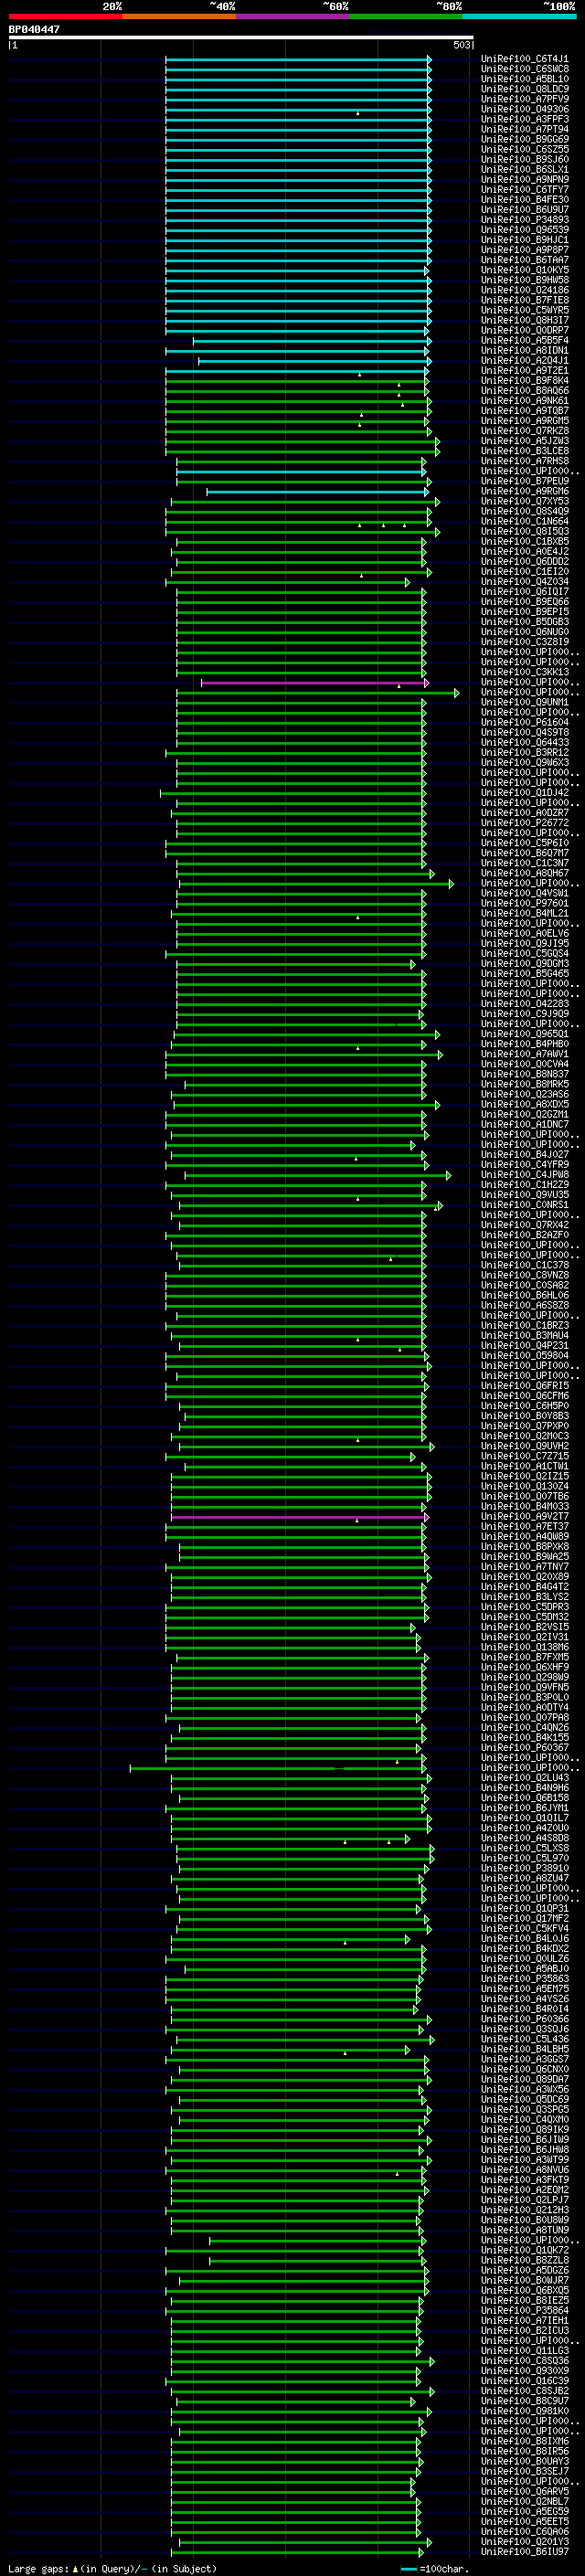This screenshot has height=2576, width=585.
Task: Open hit UniRef100_Q8I5Q3
Action: pos(525,531)
